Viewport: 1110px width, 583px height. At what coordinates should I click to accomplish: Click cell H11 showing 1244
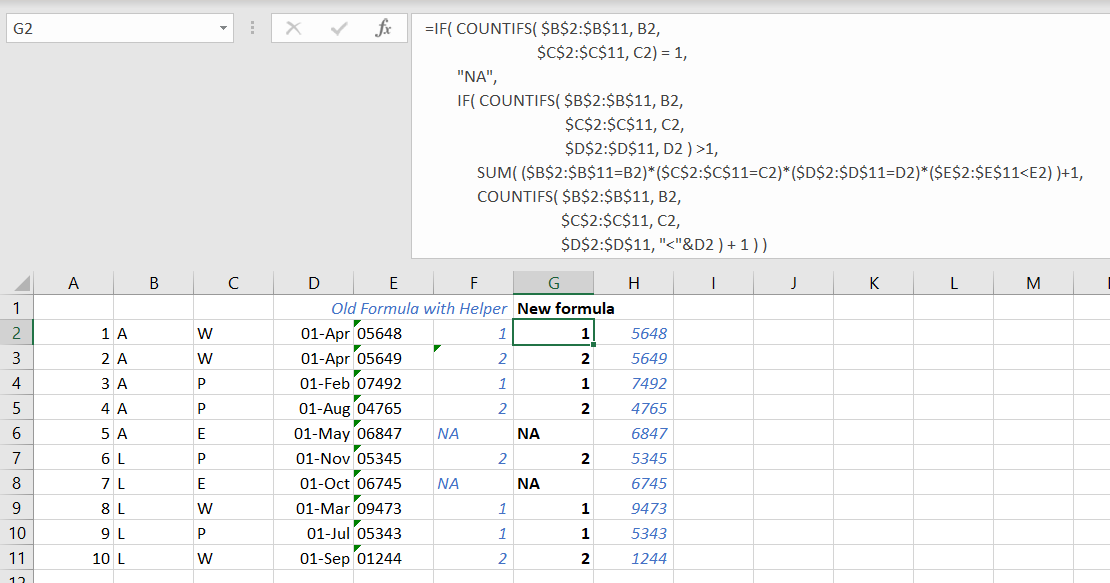tap(634, 558)
